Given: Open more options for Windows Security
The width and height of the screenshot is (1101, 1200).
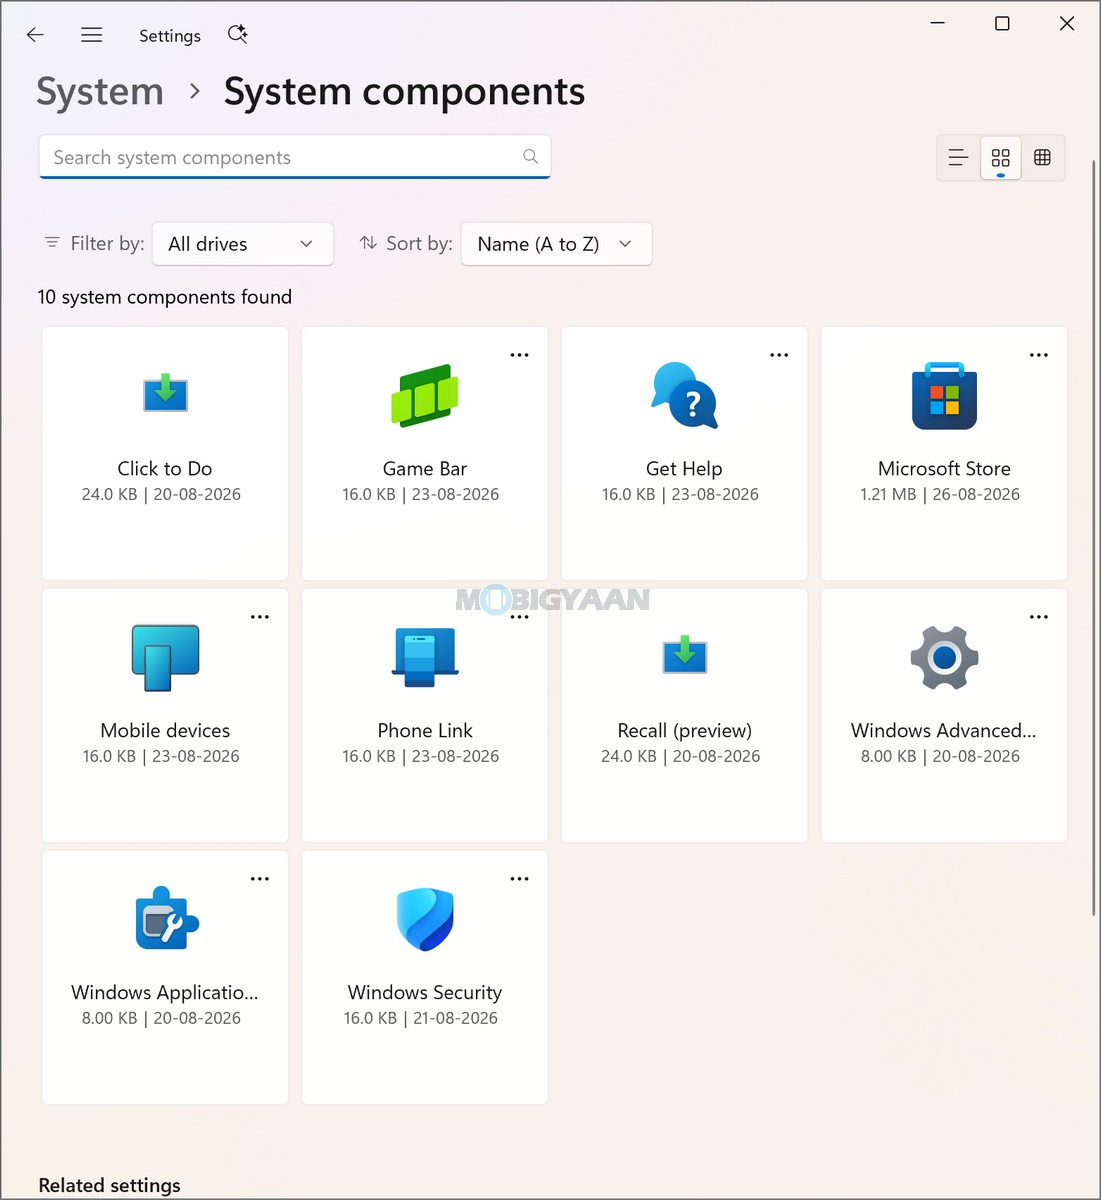Looking at the screenshot, I should [520, 879].
